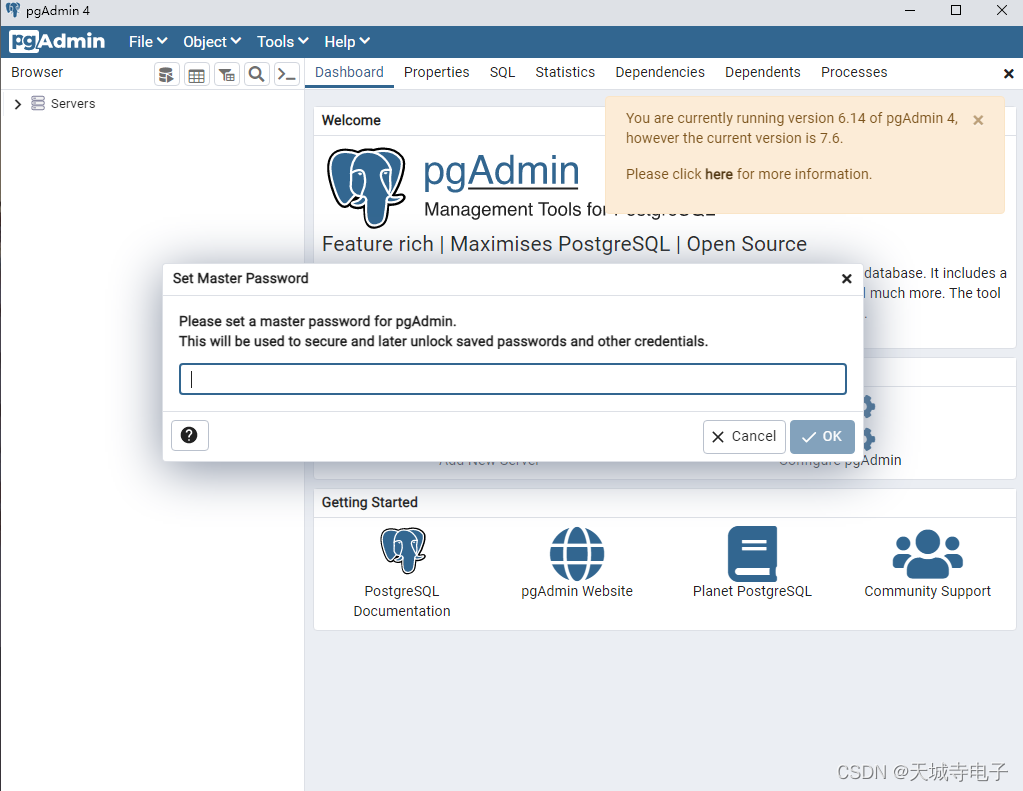Click the View Data table icon
Viewport: 1023px width, 791px height.
pos(196,74)
